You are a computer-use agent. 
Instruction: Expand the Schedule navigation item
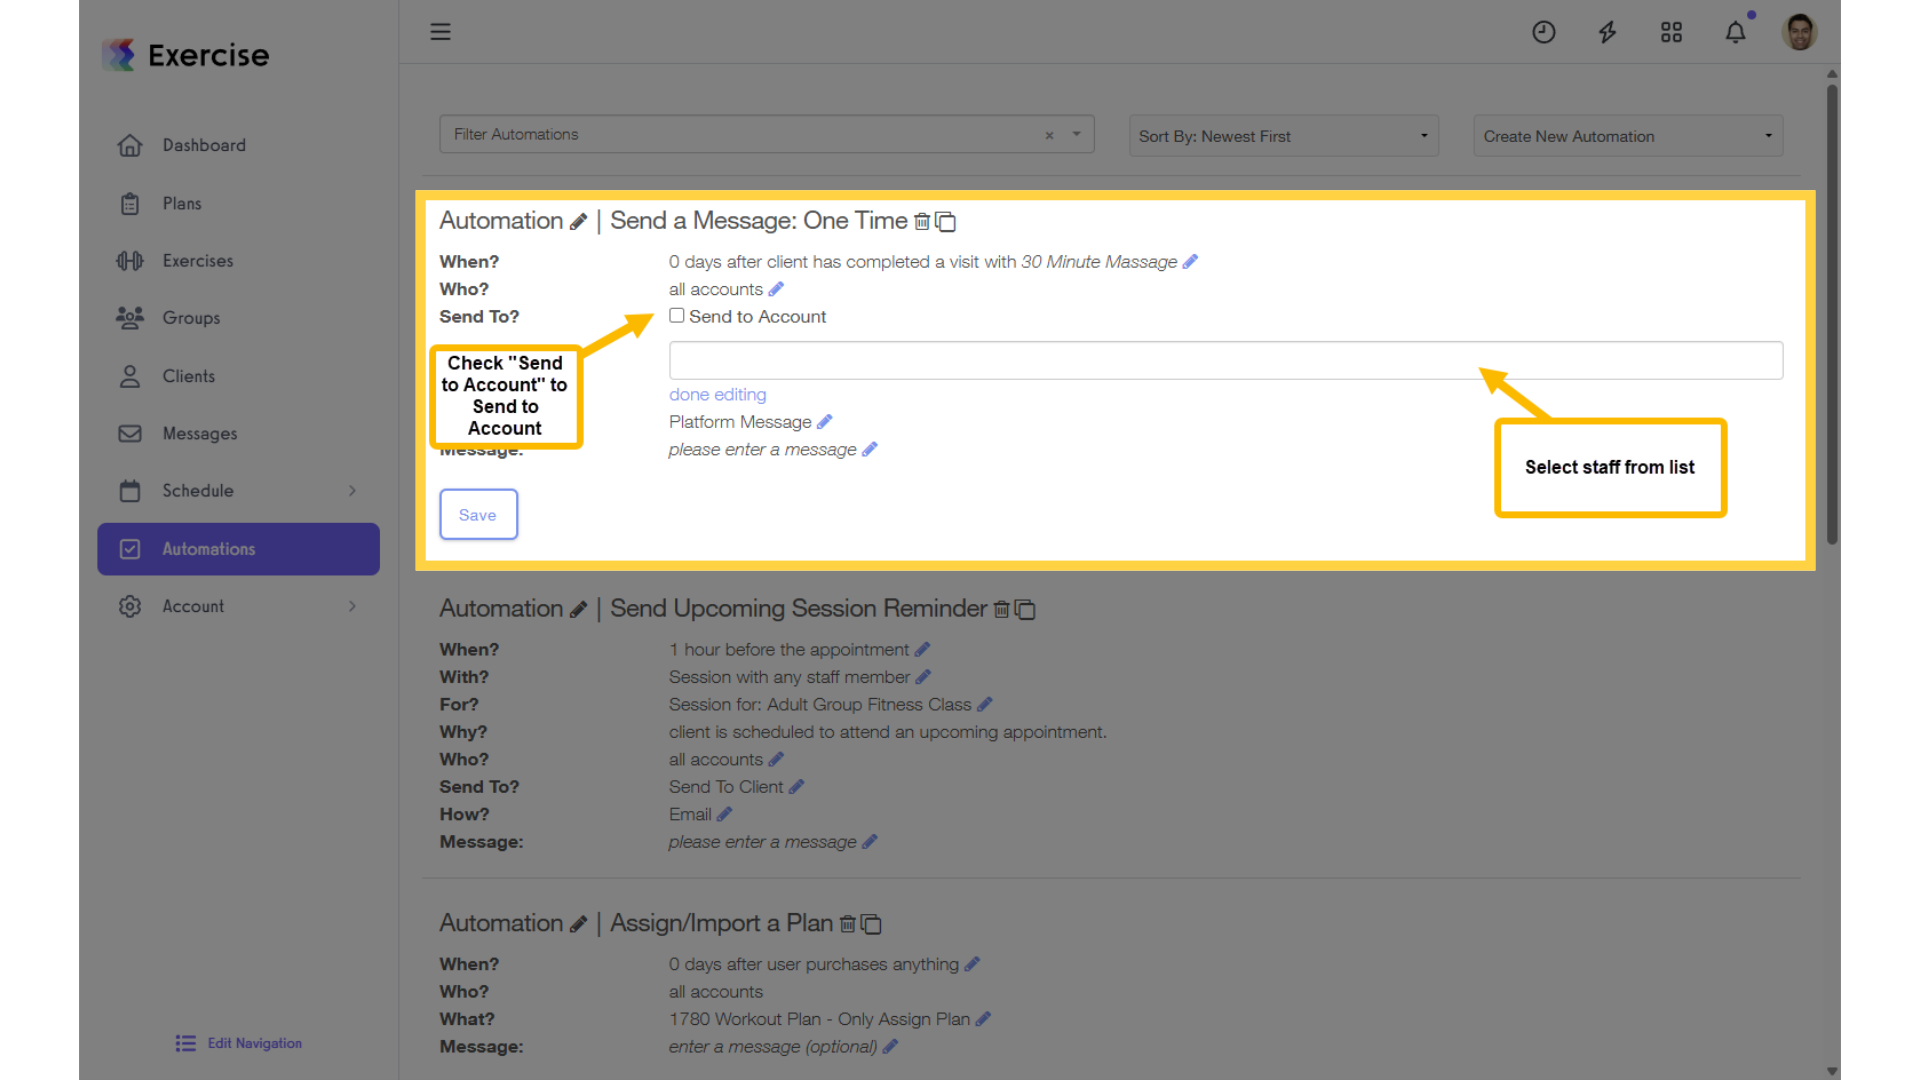(238, 491)
